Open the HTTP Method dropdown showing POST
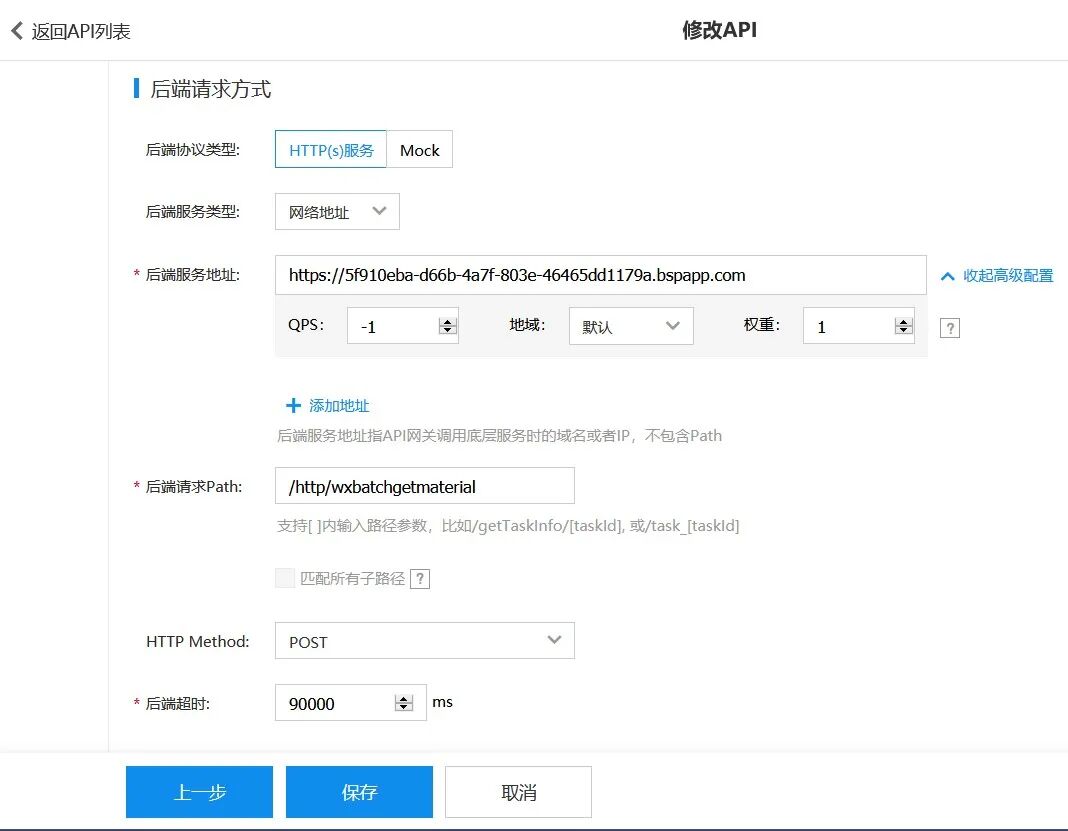 424,641
